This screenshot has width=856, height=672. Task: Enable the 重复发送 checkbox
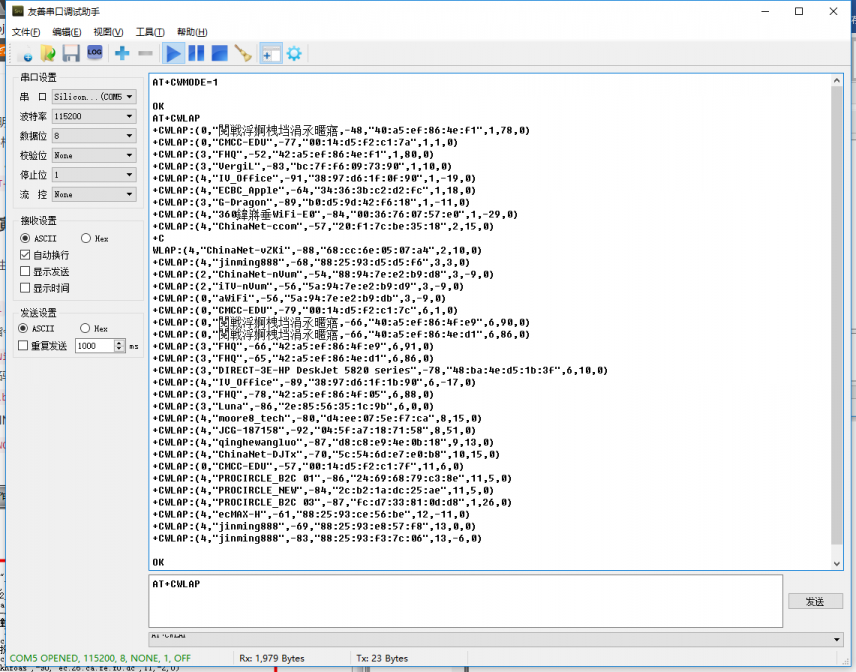tap(23, 345)
